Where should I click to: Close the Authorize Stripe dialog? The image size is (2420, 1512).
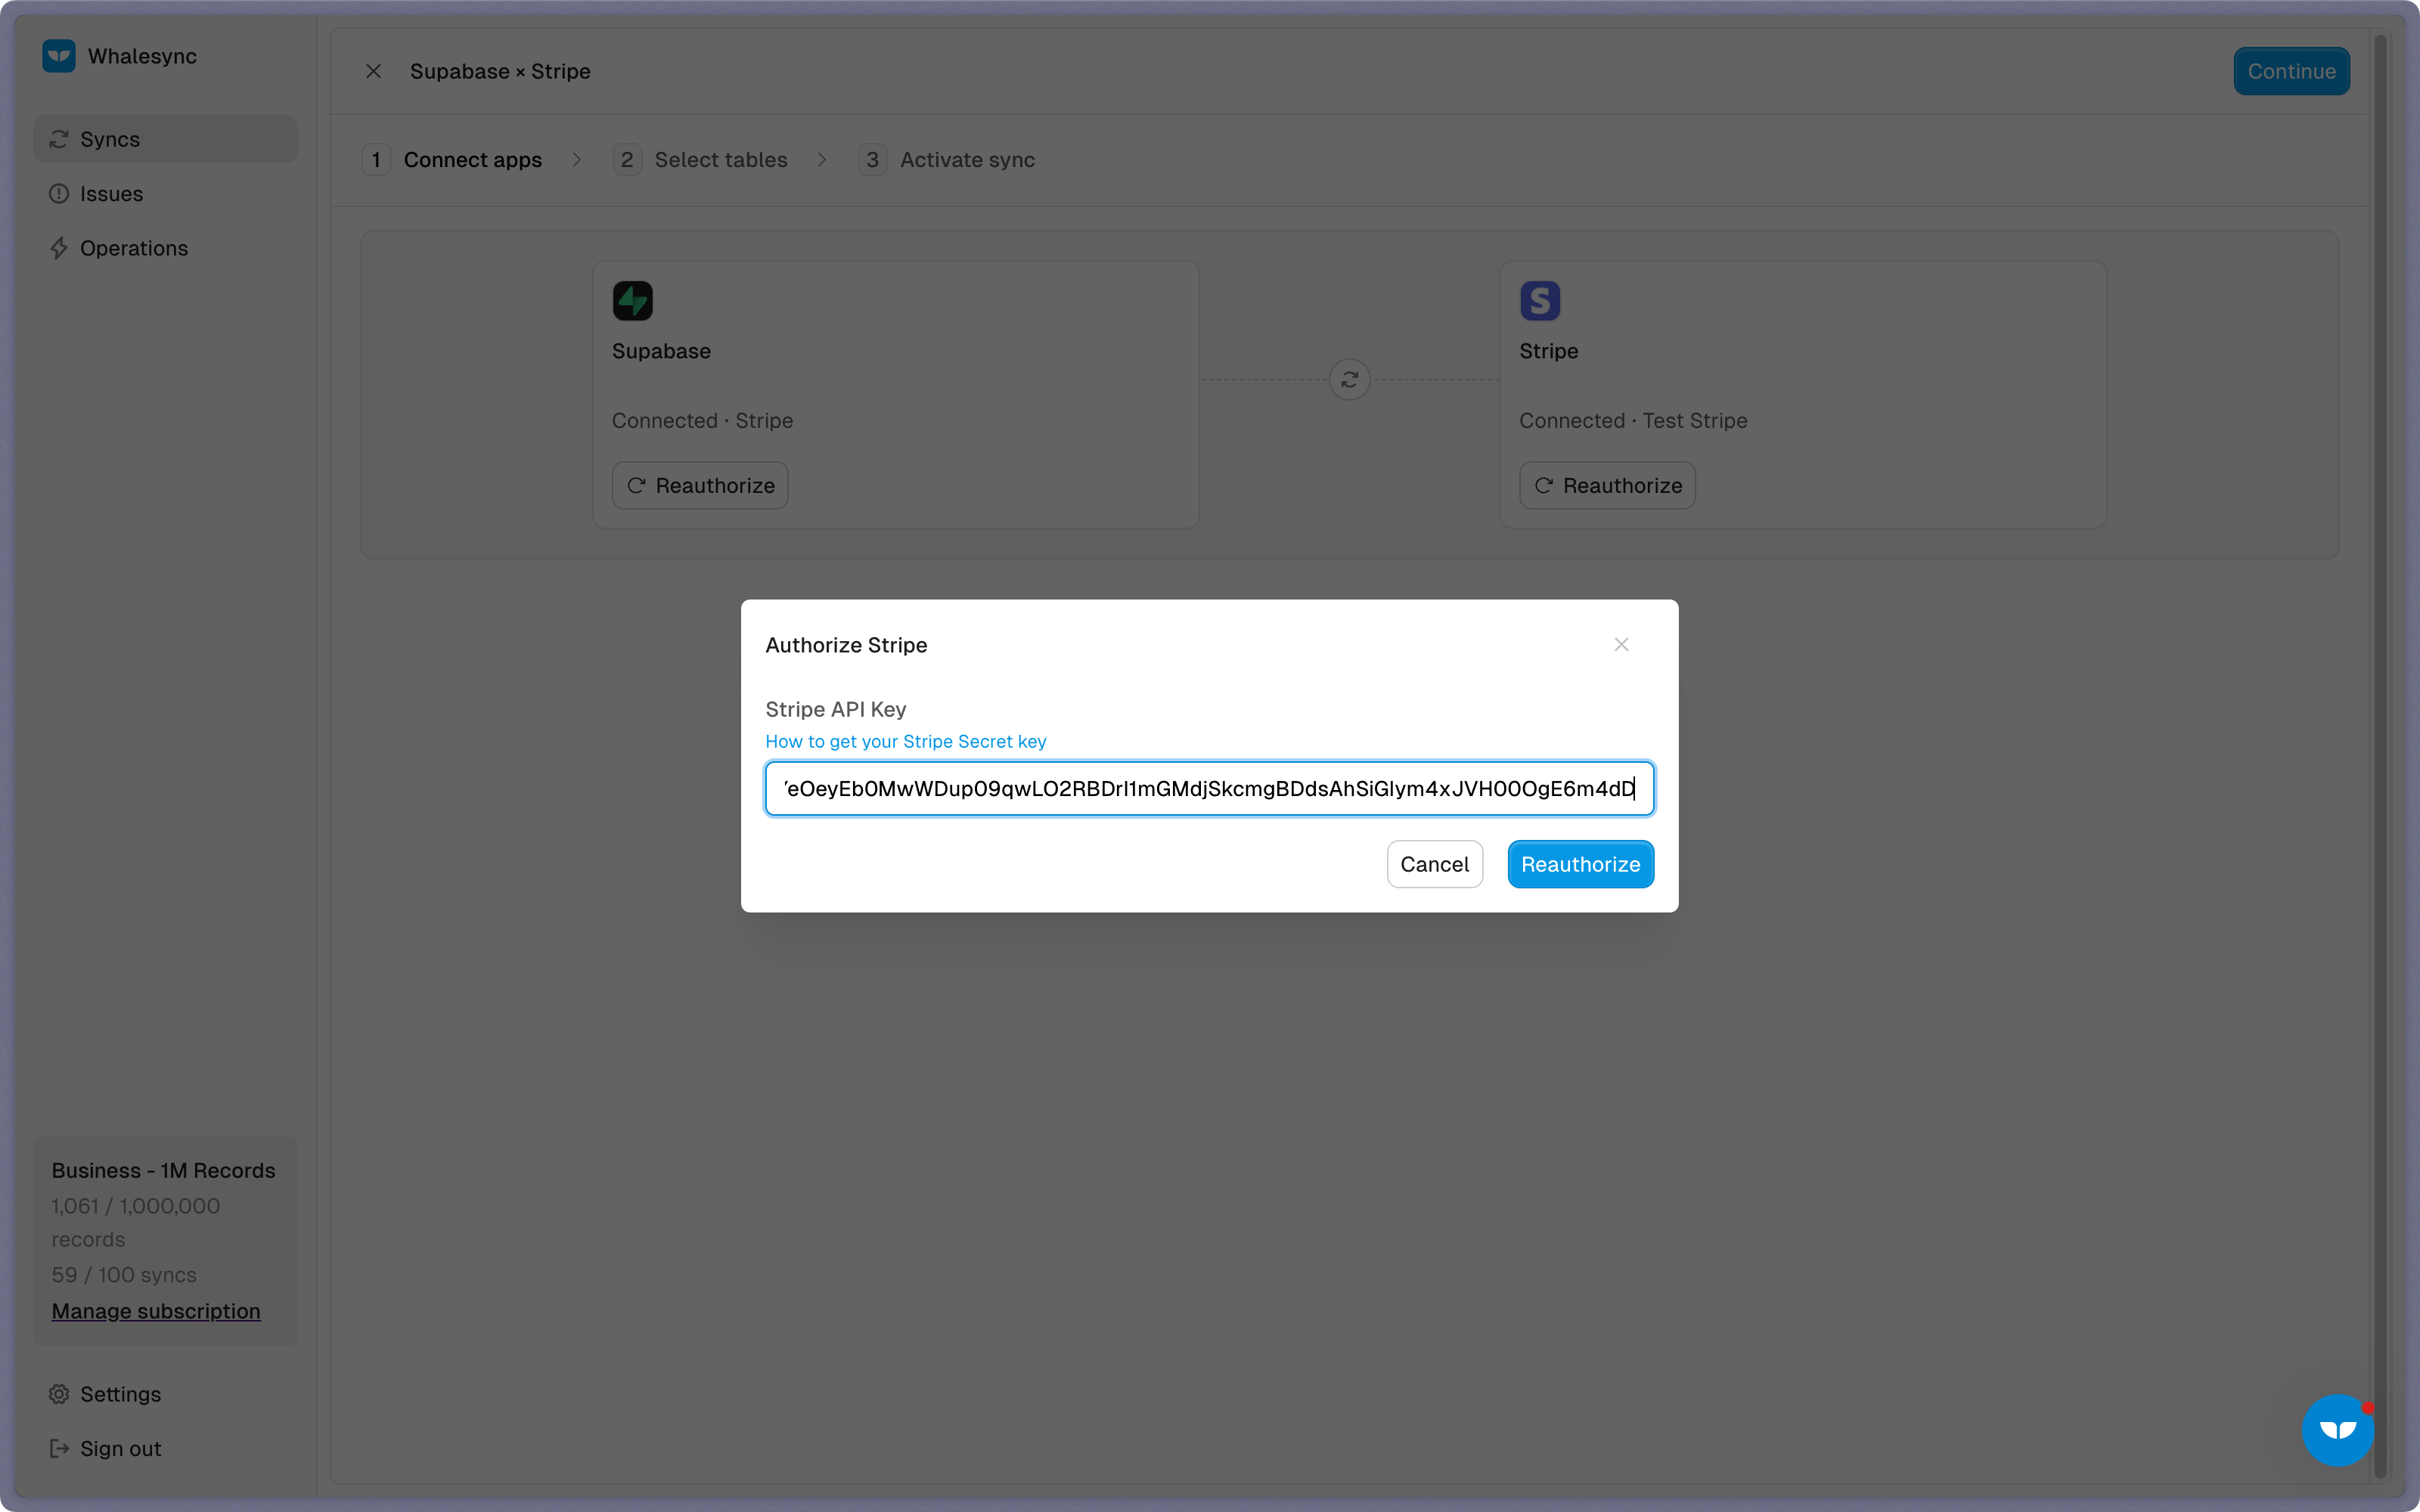[1621, 645]
